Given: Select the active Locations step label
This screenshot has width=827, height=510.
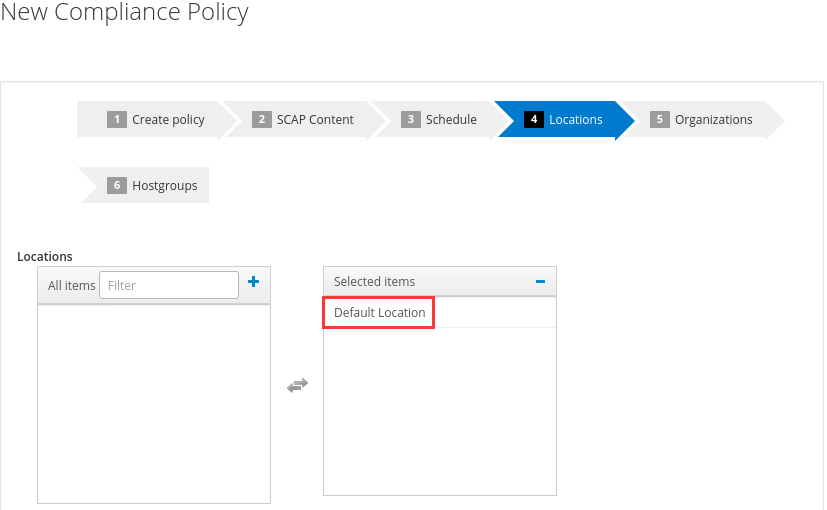Looking at the screenshot, I should [575, 120].
